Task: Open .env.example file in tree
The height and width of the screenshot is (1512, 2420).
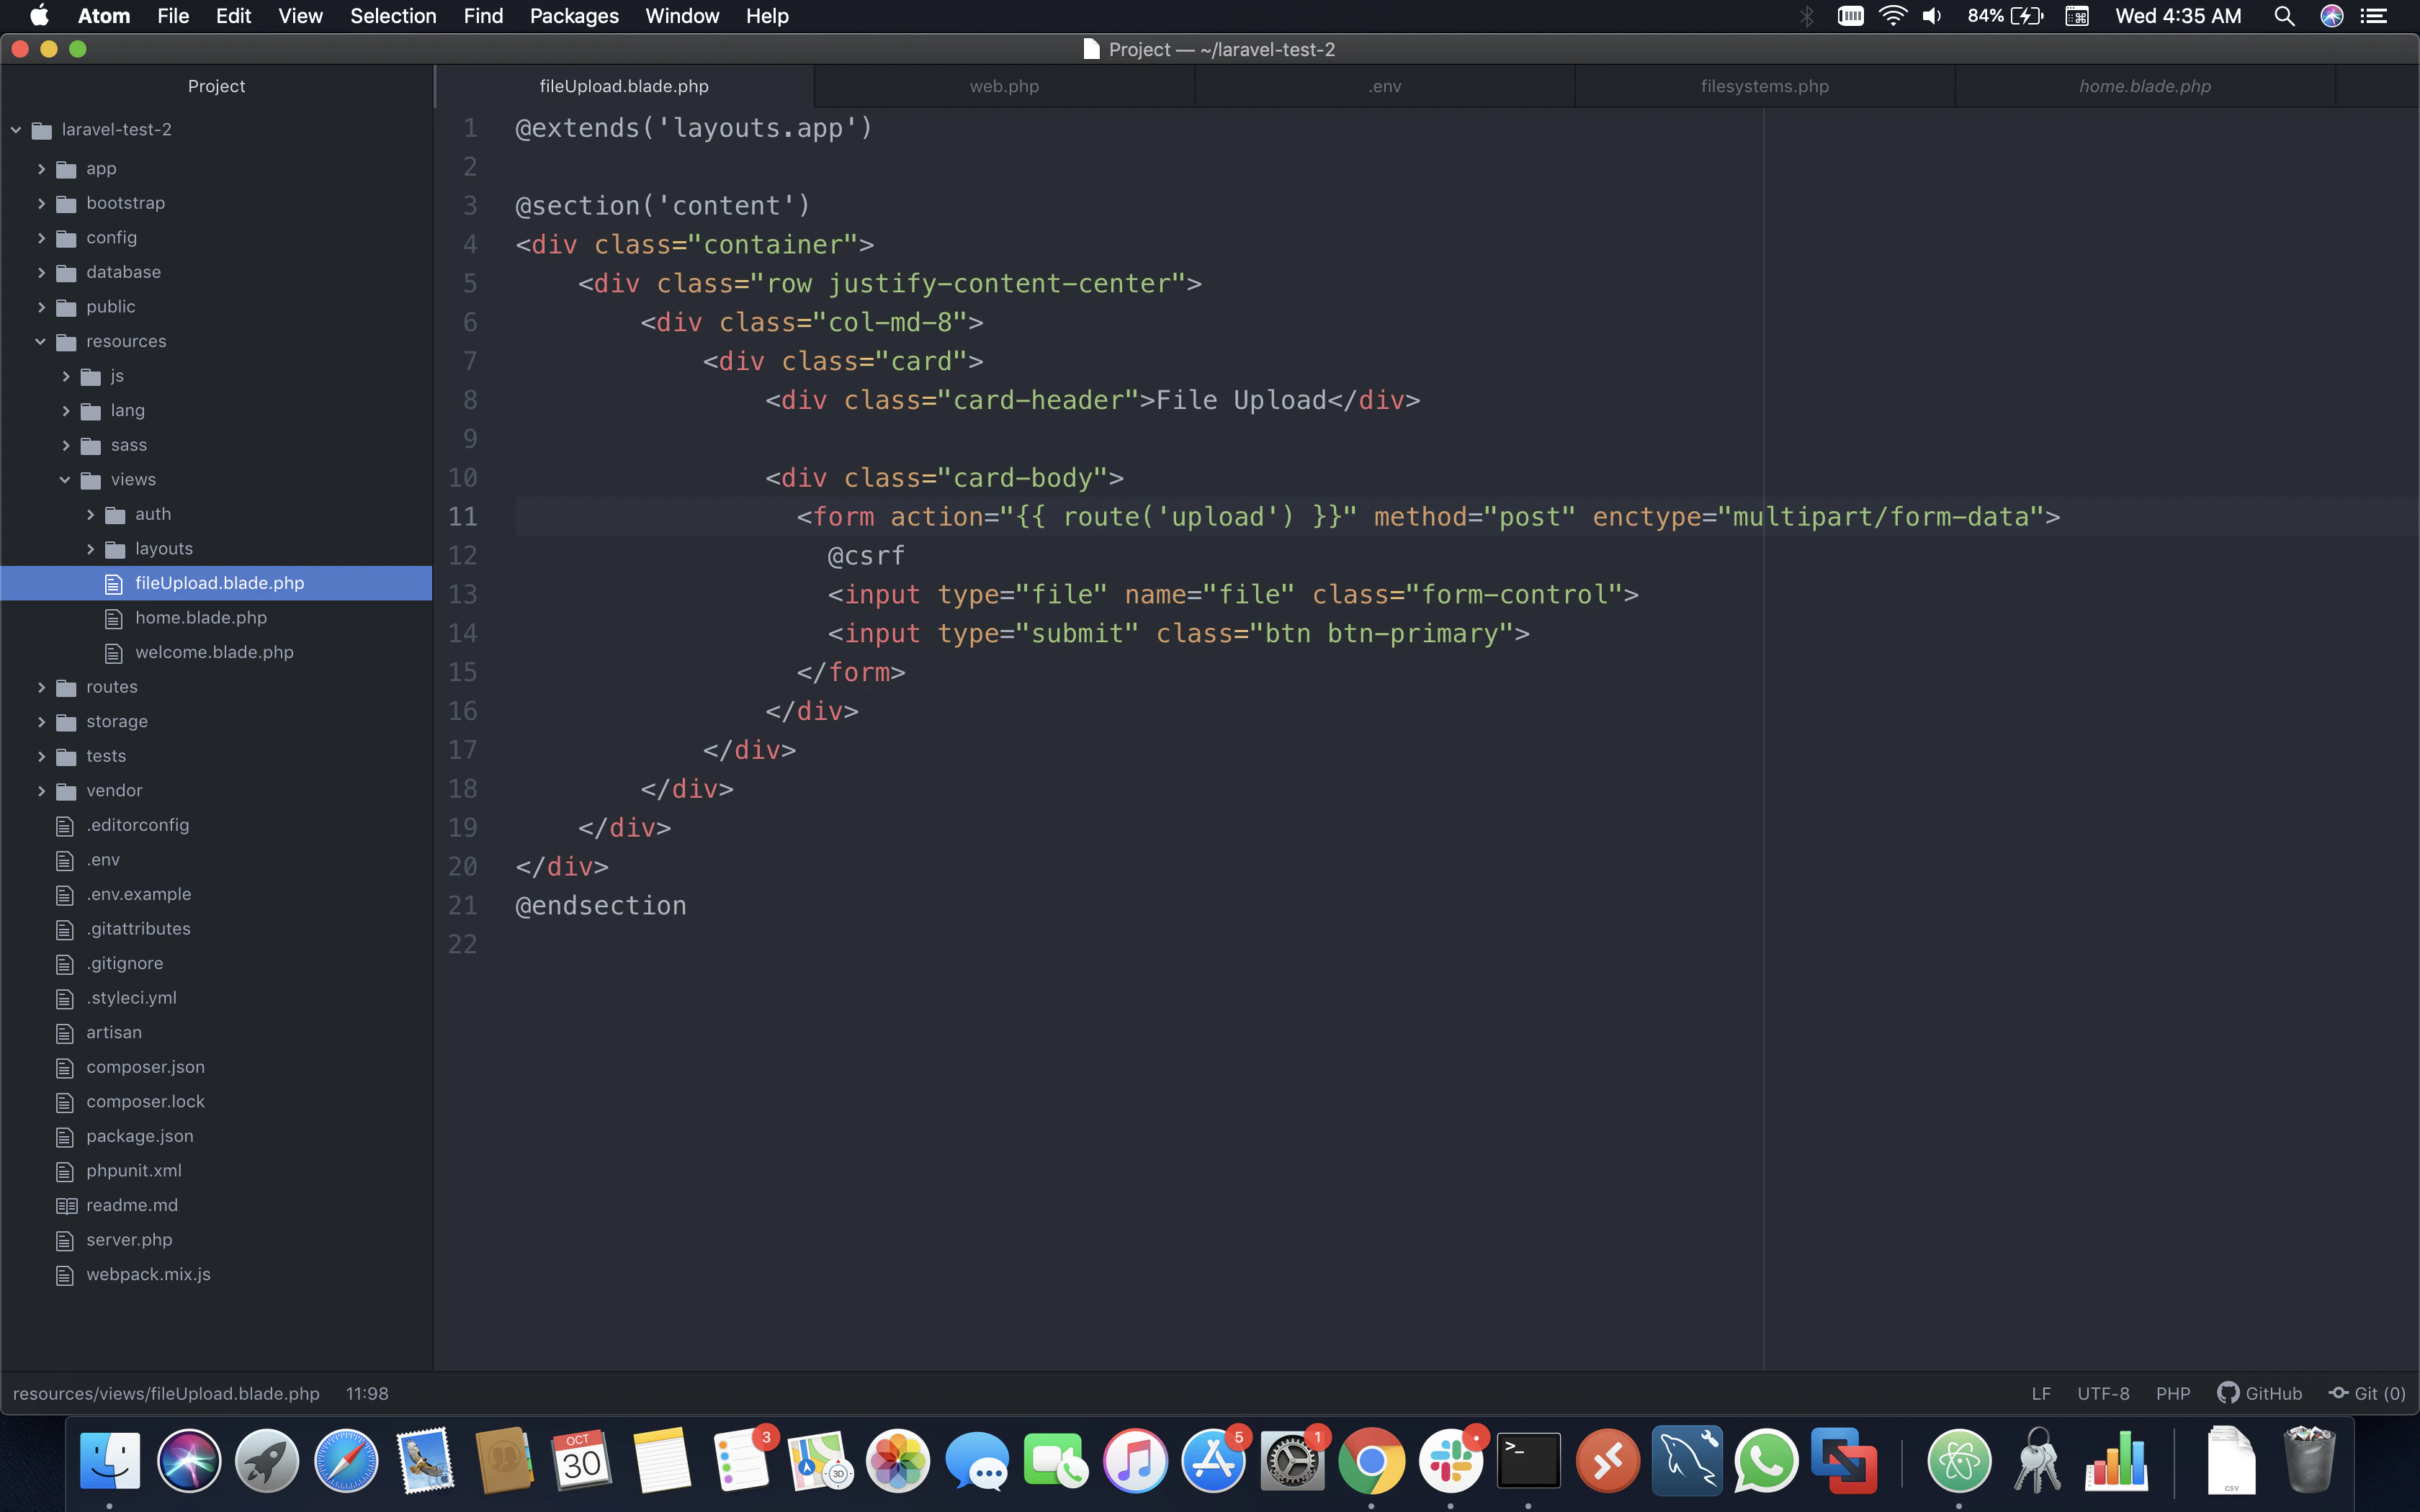Action: [x=138, y=894]
